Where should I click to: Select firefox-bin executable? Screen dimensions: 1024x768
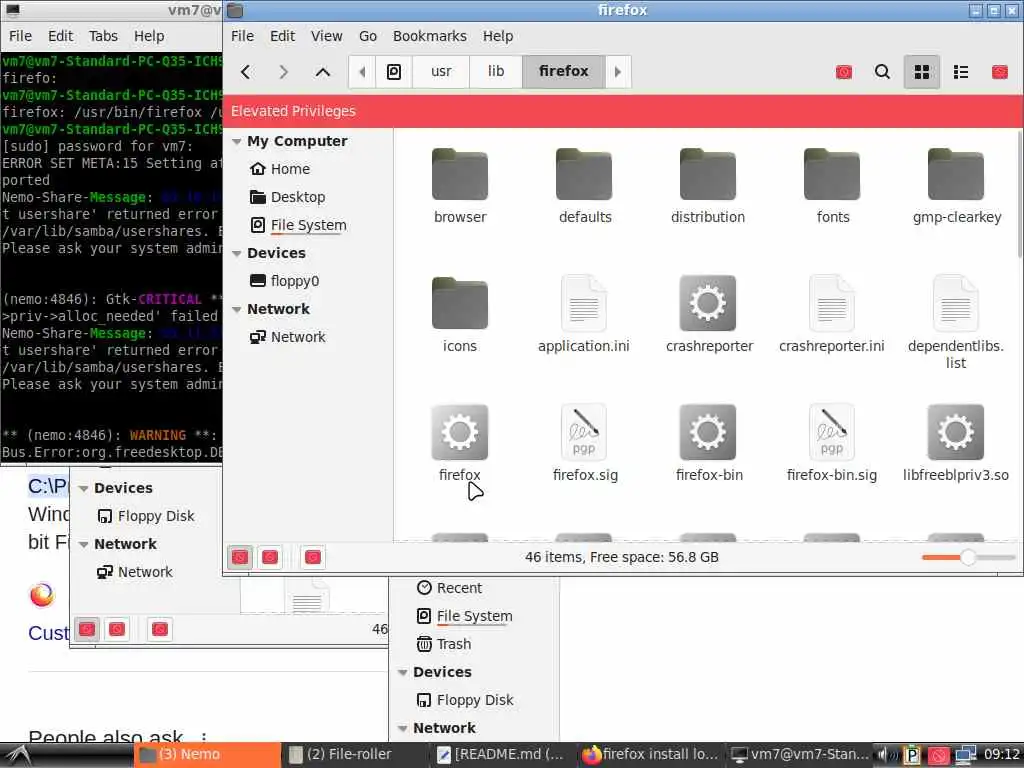pos(709,444)
